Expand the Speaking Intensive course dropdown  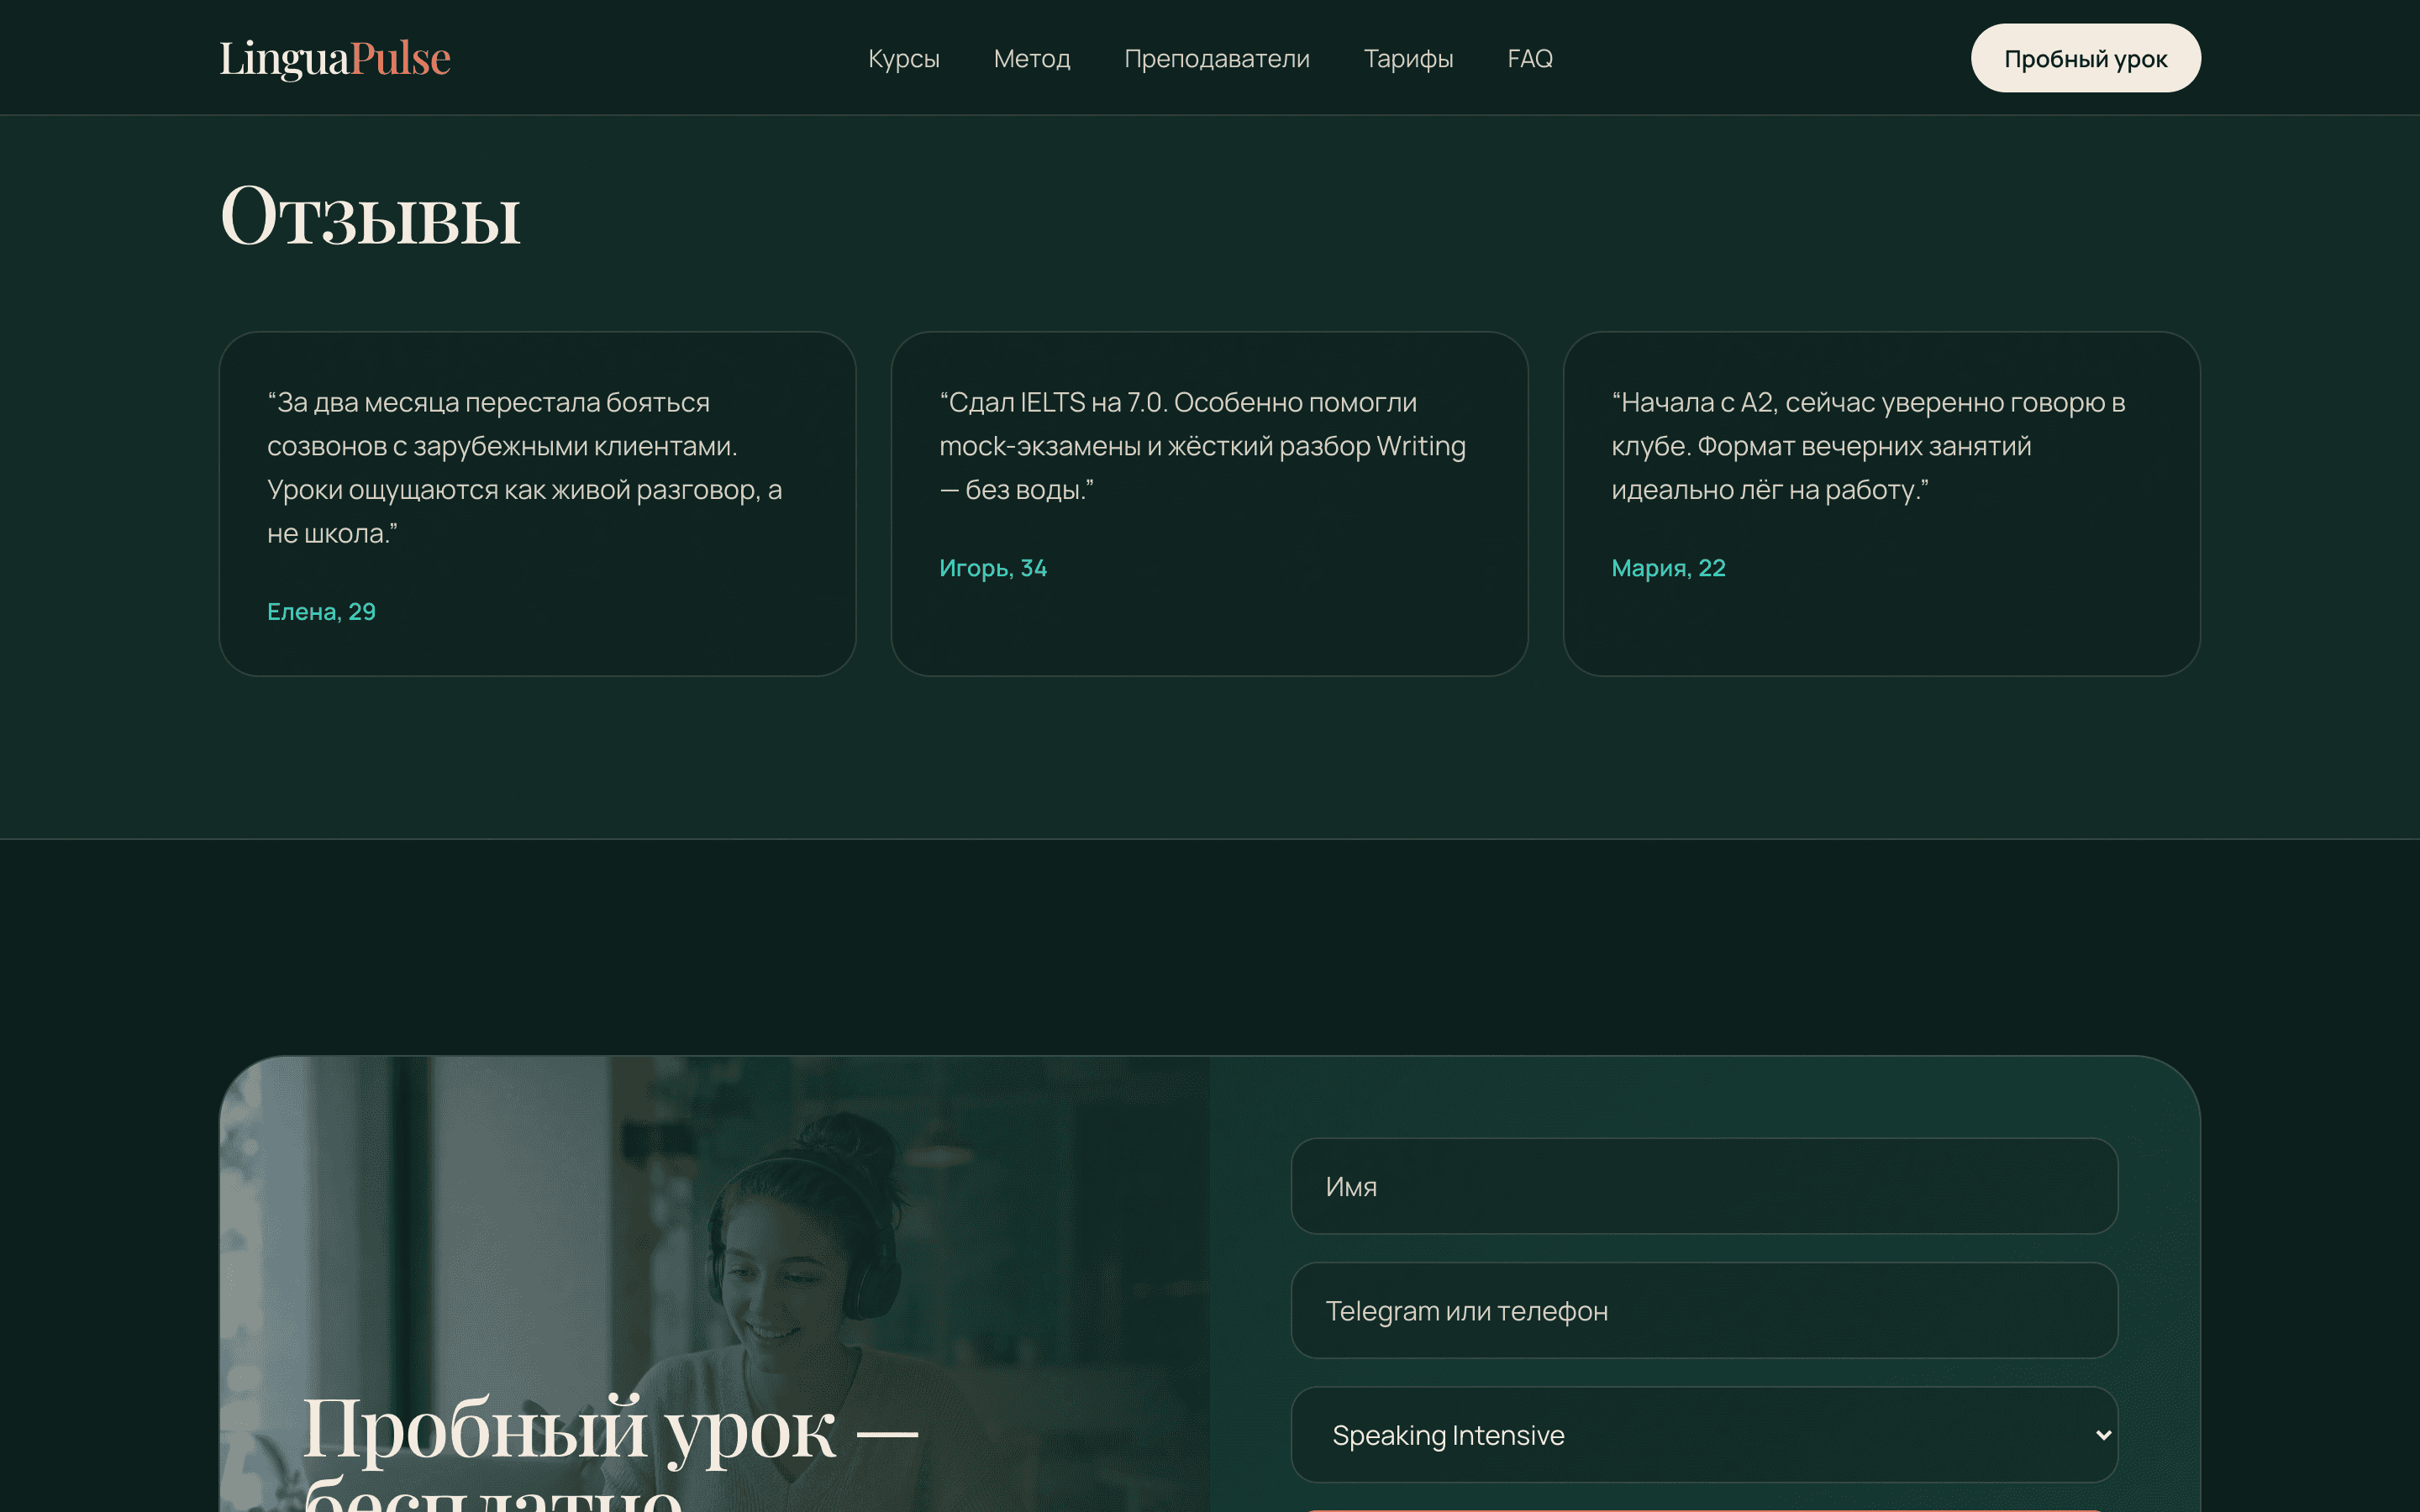(x=1704, y=1434)
